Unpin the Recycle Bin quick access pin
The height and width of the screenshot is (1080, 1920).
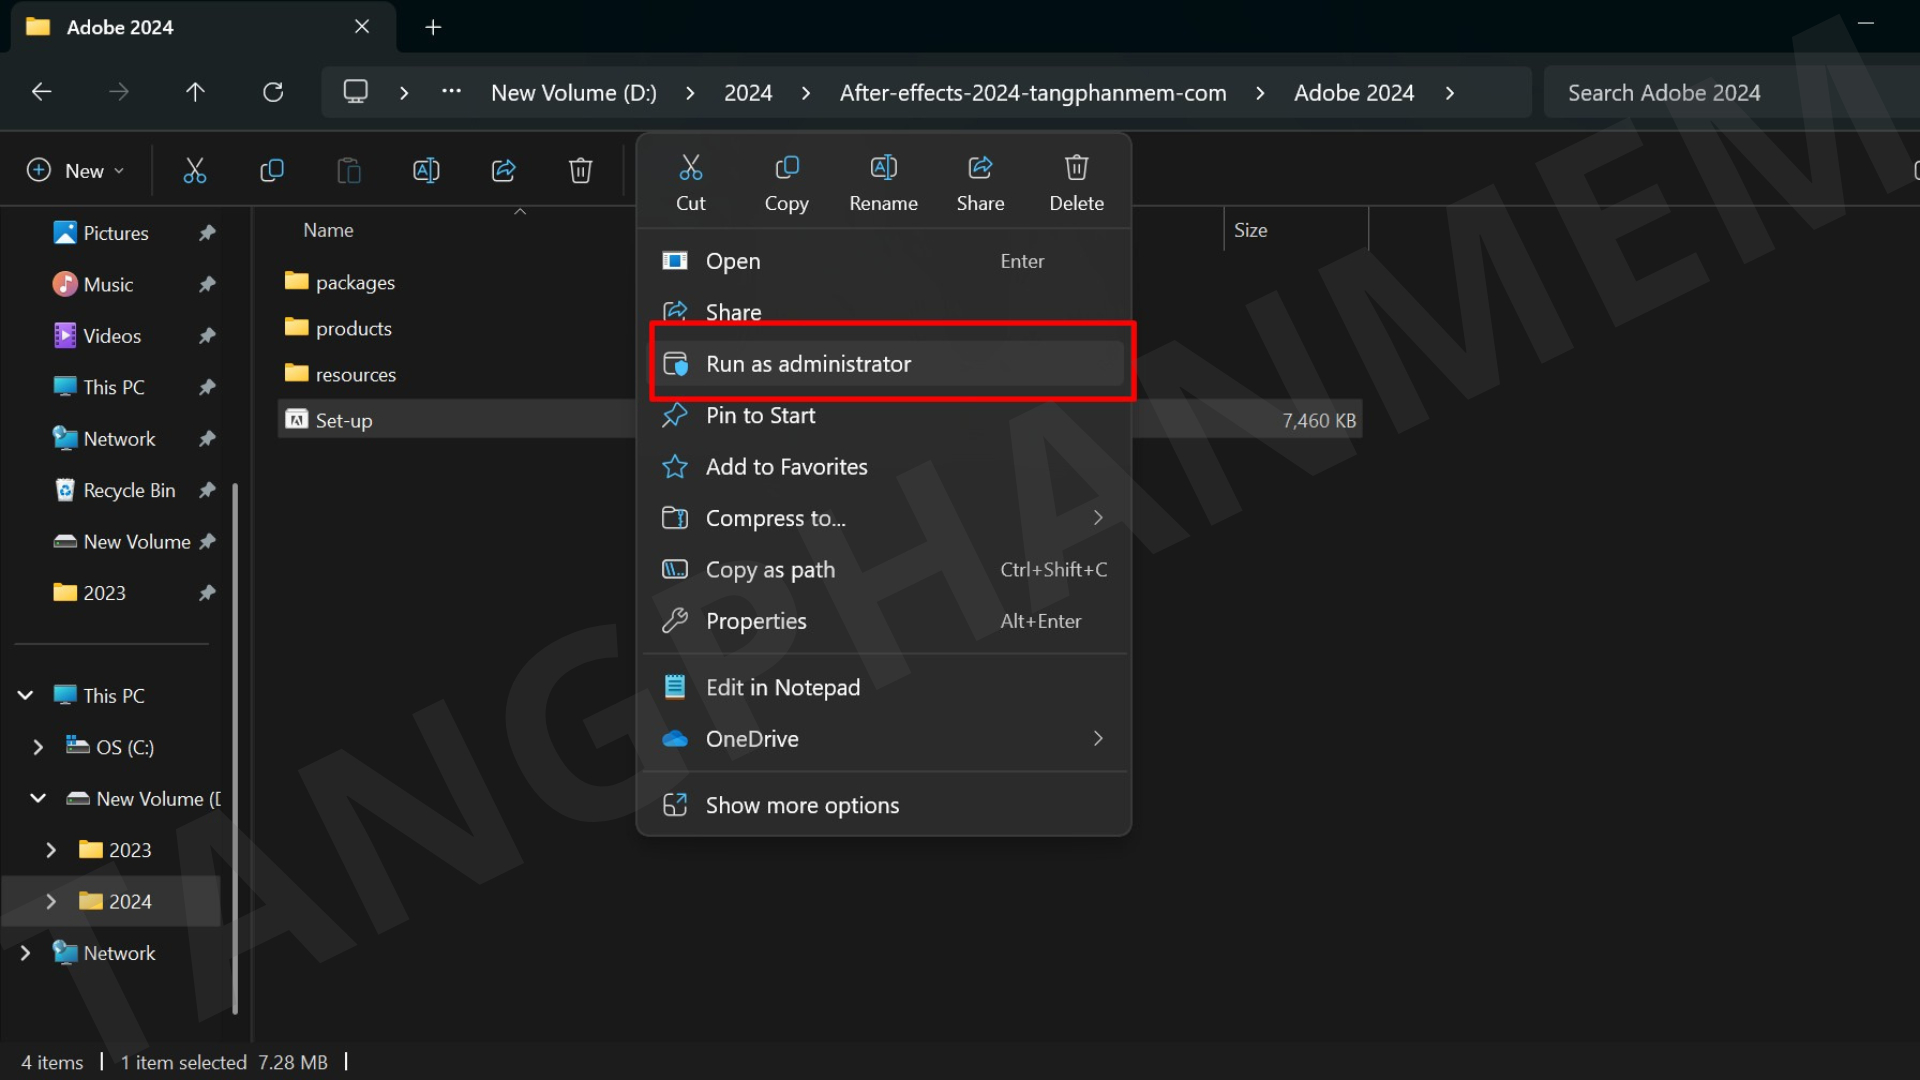click(x=207, y=490)
